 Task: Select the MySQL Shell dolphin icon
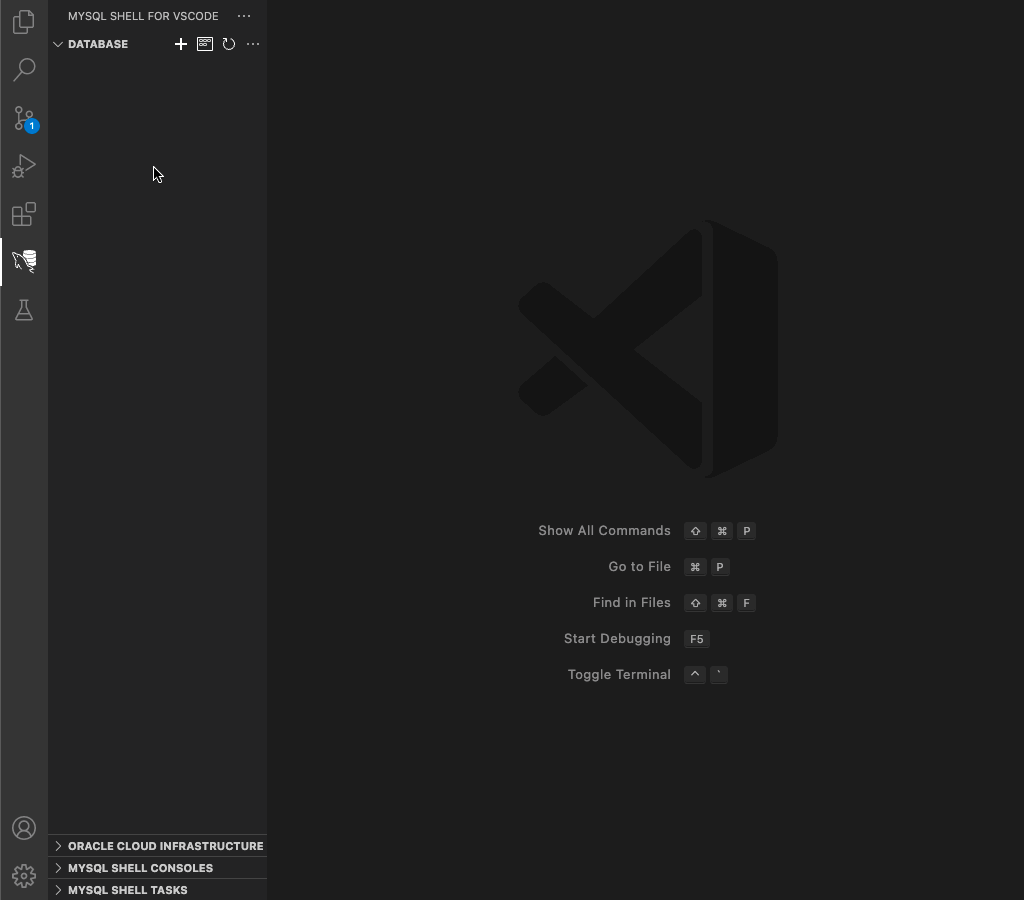(x=24, y=261)
